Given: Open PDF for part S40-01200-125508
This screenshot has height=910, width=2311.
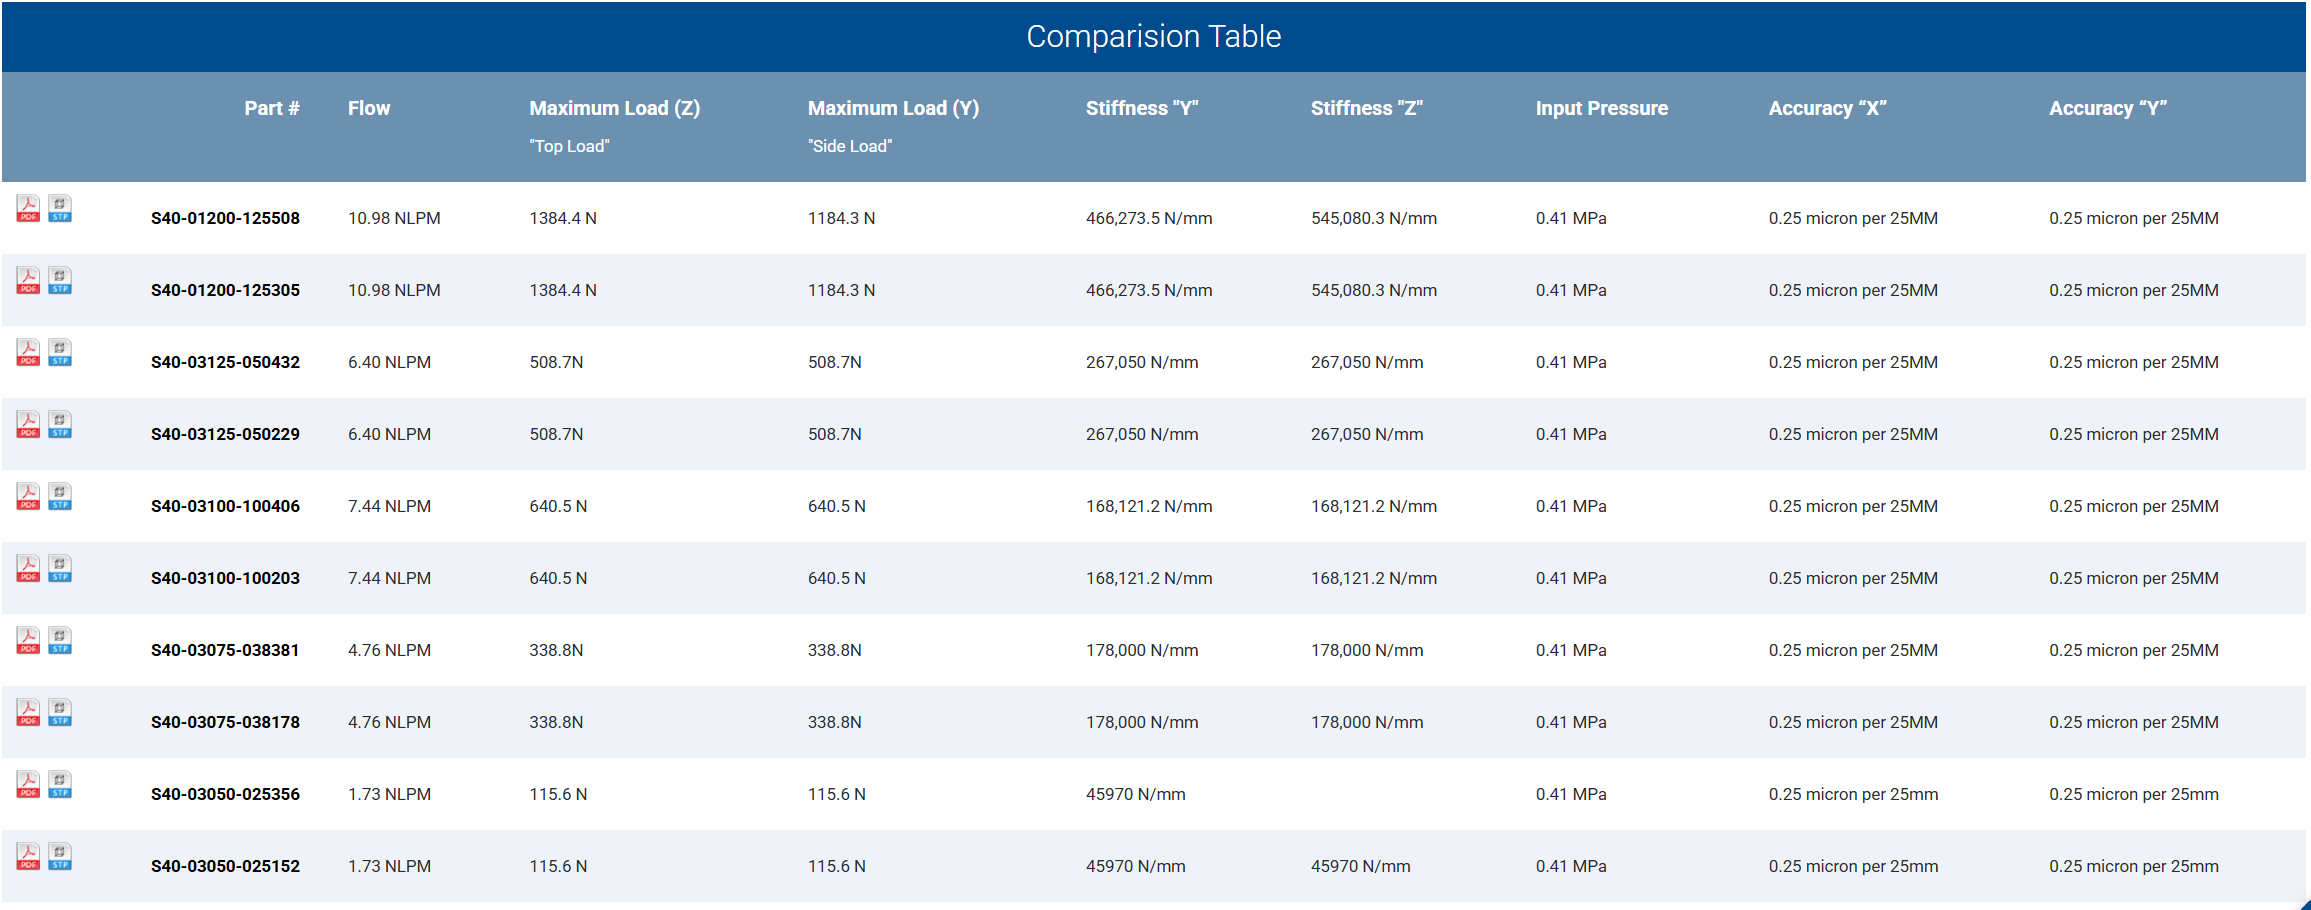Looking at the screenshot, I should [28, 209].
